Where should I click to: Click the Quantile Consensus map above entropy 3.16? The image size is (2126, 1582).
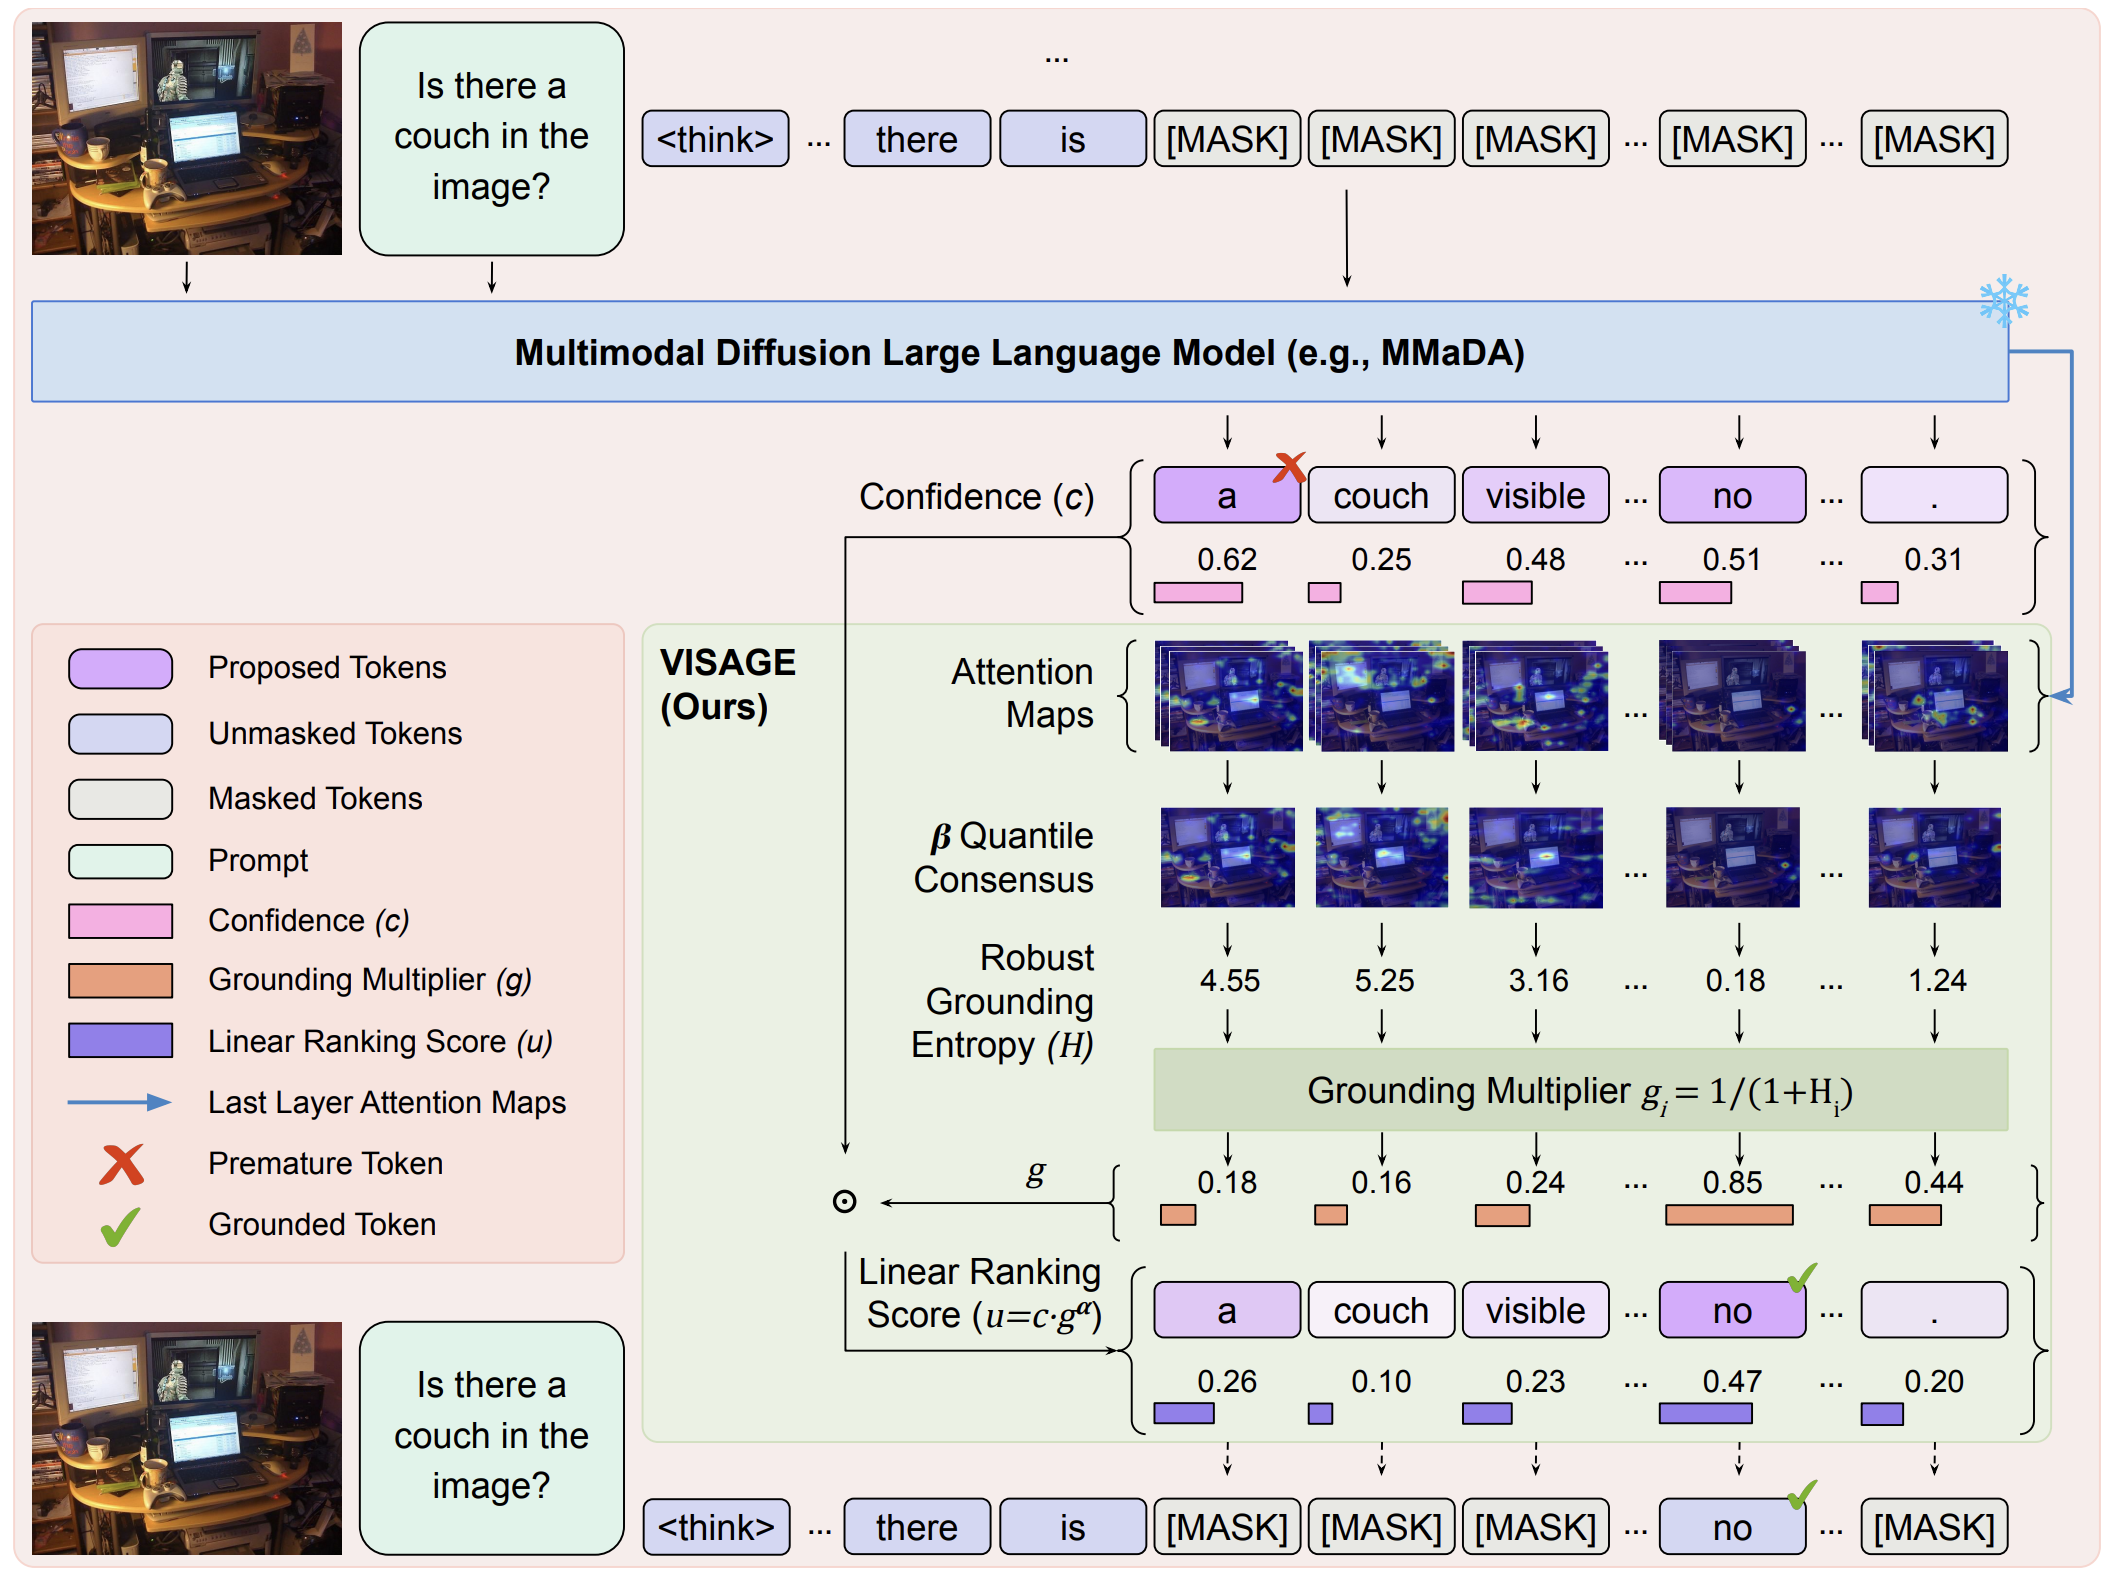1535,858
